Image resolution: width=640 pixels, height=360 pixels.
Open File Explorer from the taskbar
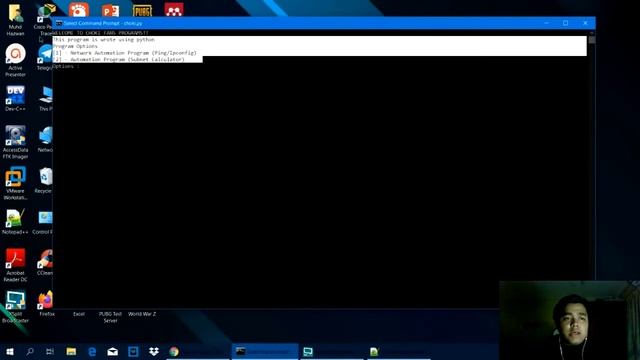click(71, 351)
